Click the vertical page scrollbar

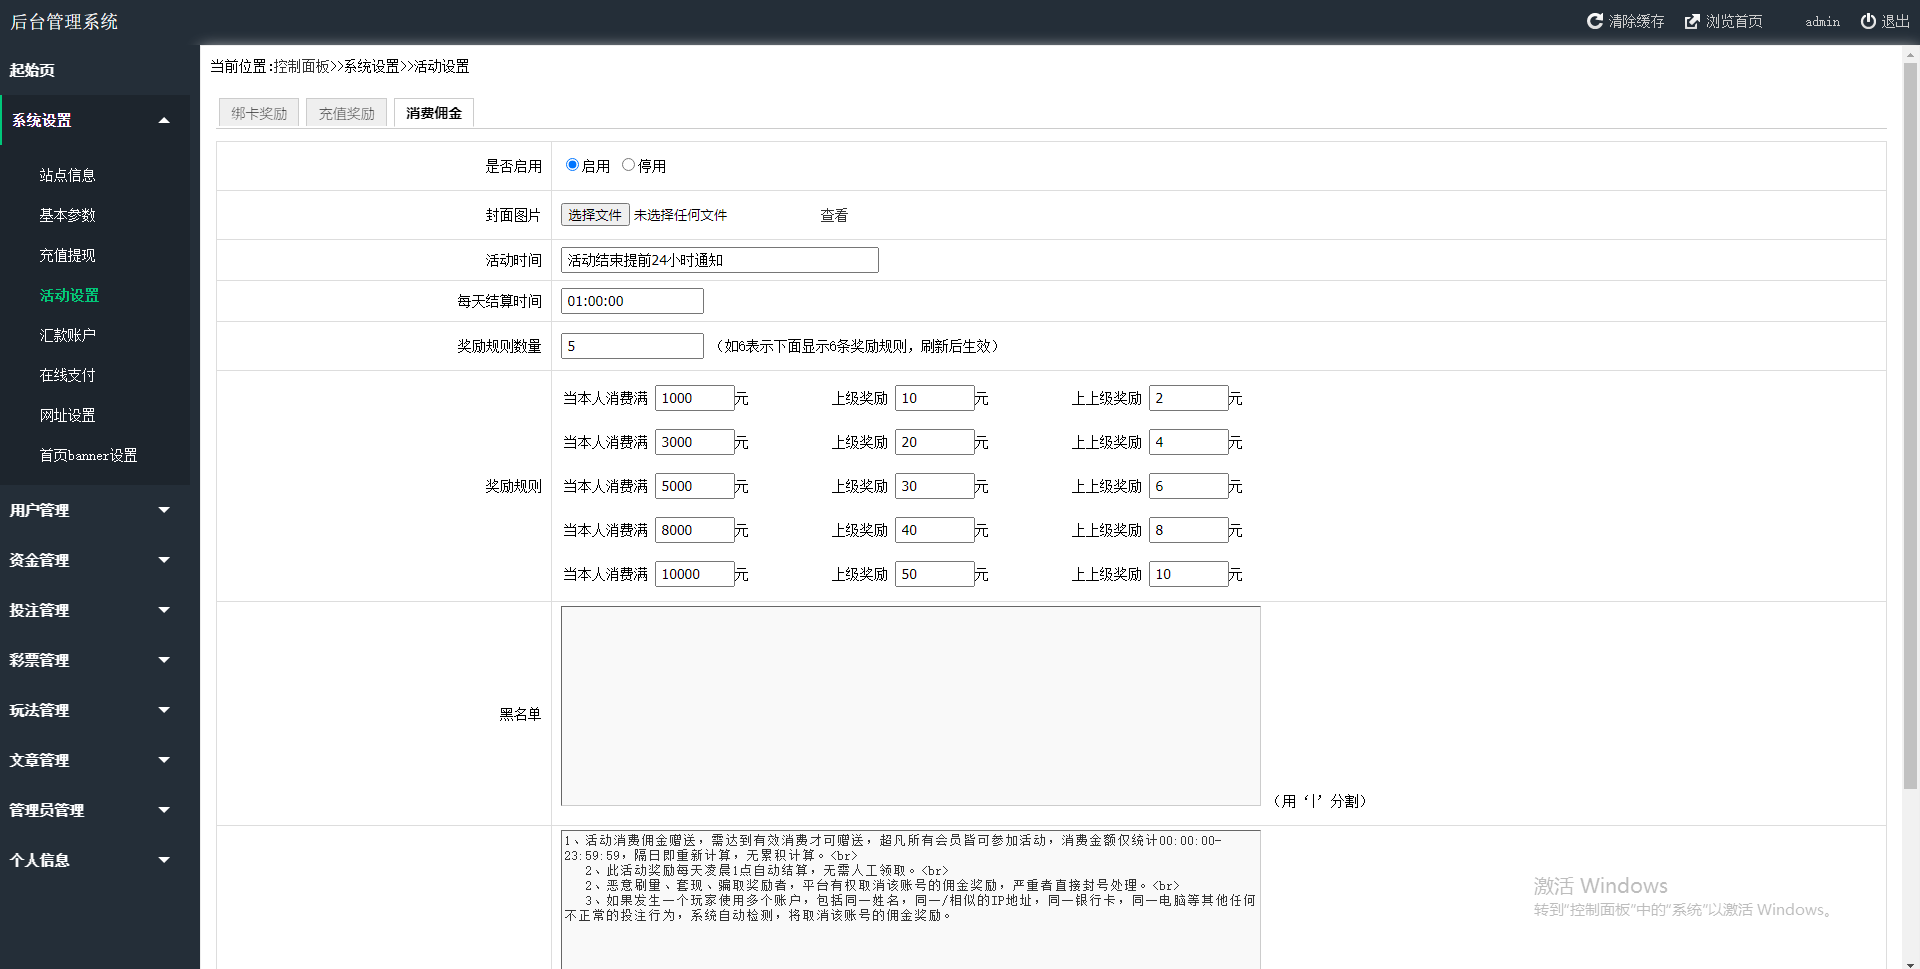[1910, 400]
